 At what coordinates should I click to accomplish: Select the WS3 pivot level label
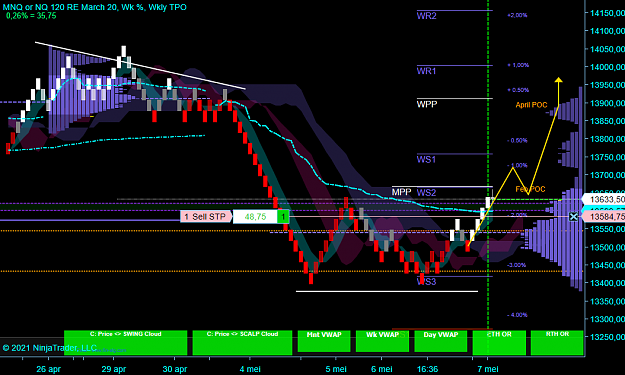click(x=426, y=282)
